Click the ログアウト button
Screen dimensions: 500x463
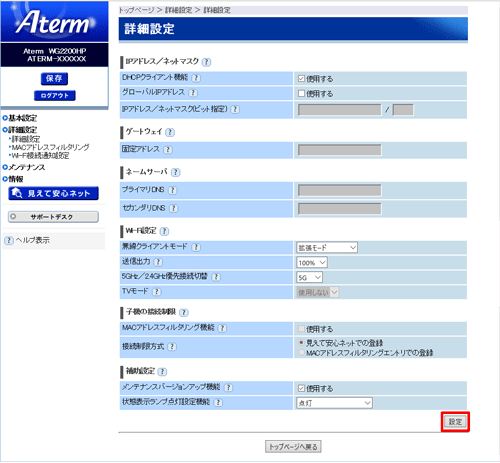tap(55, 95)
